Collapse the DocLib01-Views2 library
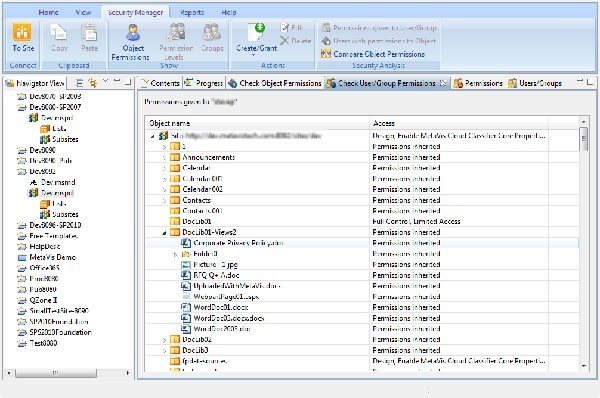600x398 pixels. point(164,233)
